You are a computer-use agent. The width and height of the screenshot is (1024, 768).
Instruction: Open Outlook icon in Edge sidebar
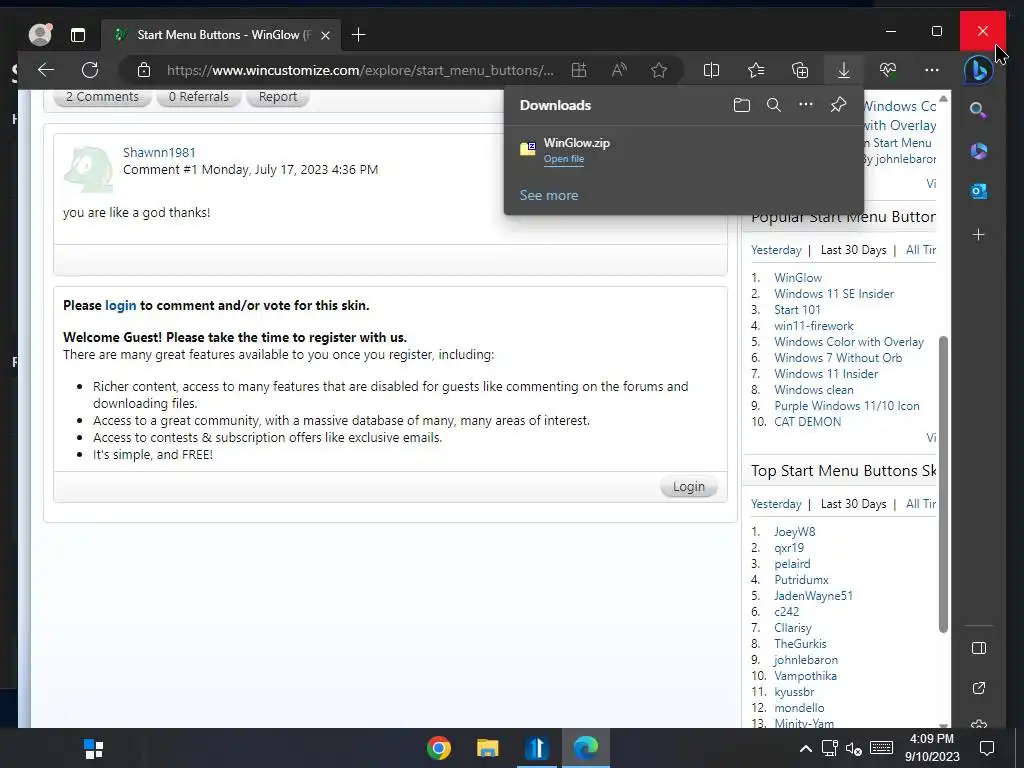(978, 191)
